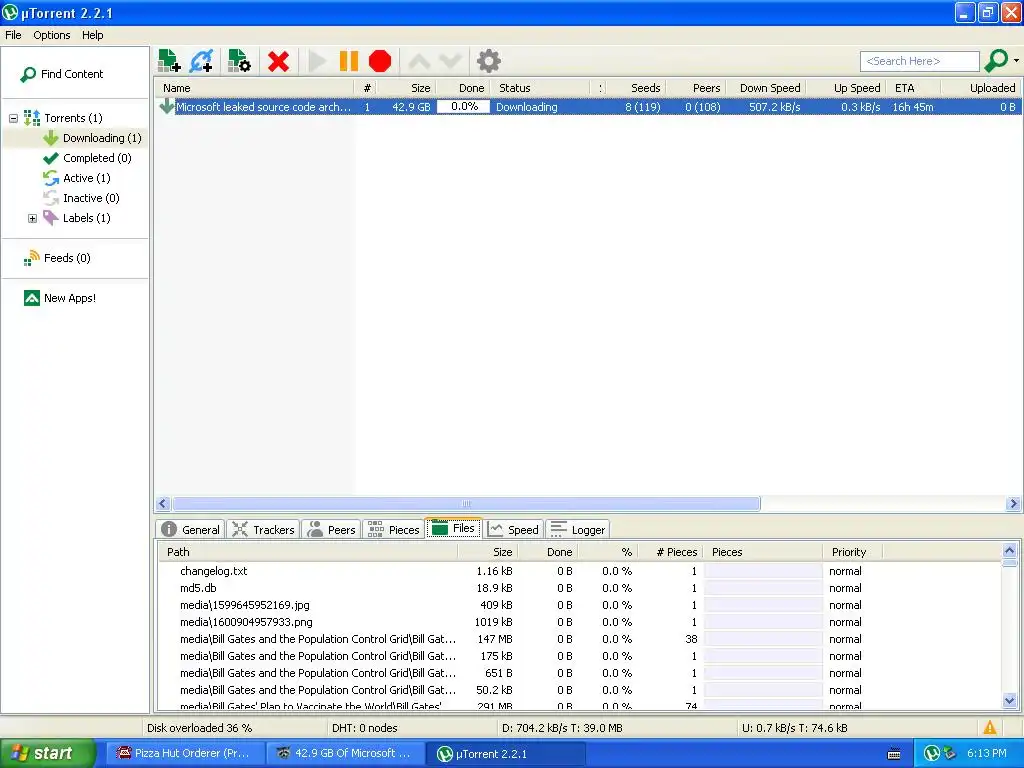Viewport: 1024px width, 768px height.
Task: Sort torrents by Status column header
Action: (541, 88)
